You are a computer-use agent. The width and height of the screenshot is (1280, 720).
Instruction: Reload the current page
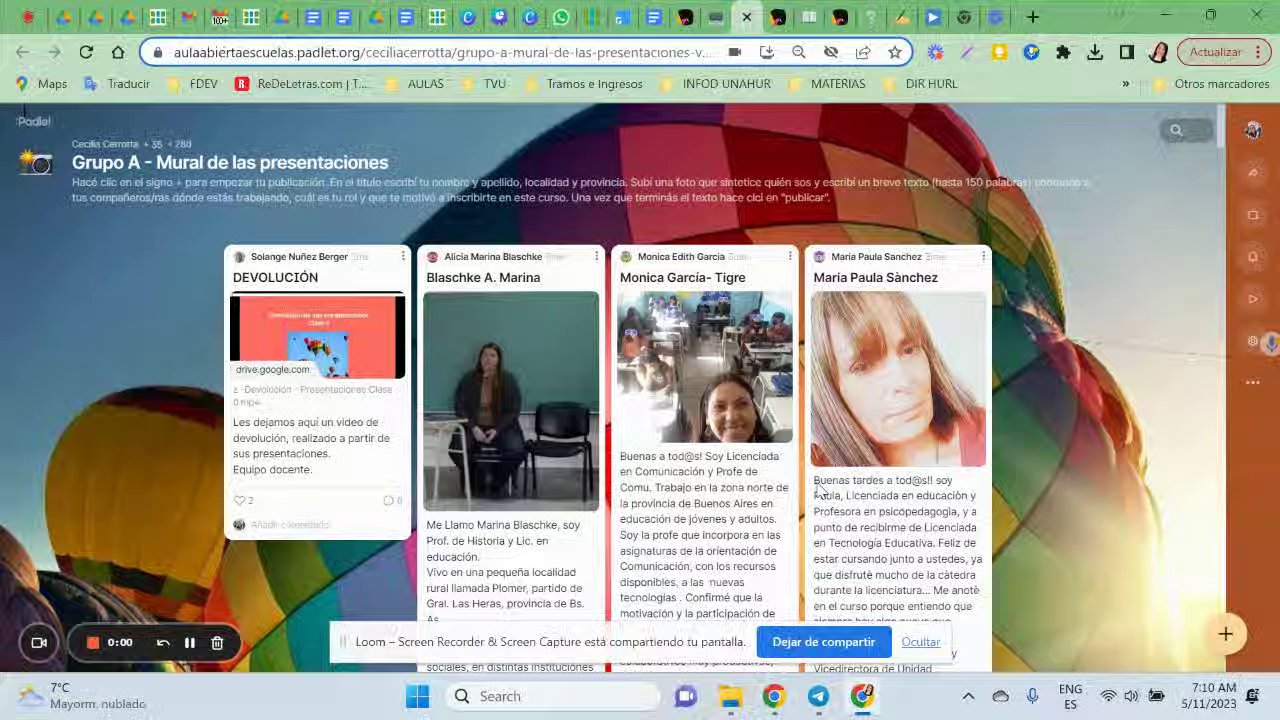point(86,52)
